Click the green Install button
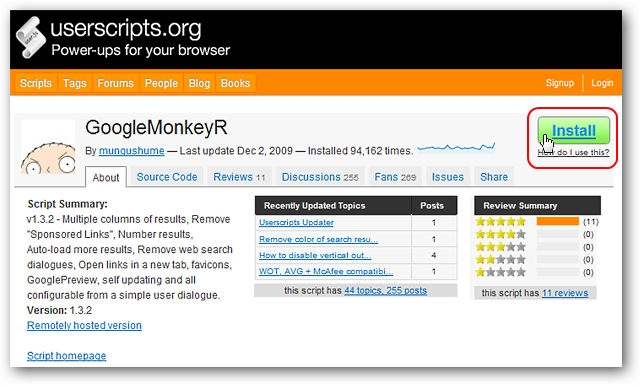The image size is (640, 385). [x=573, y=131]
